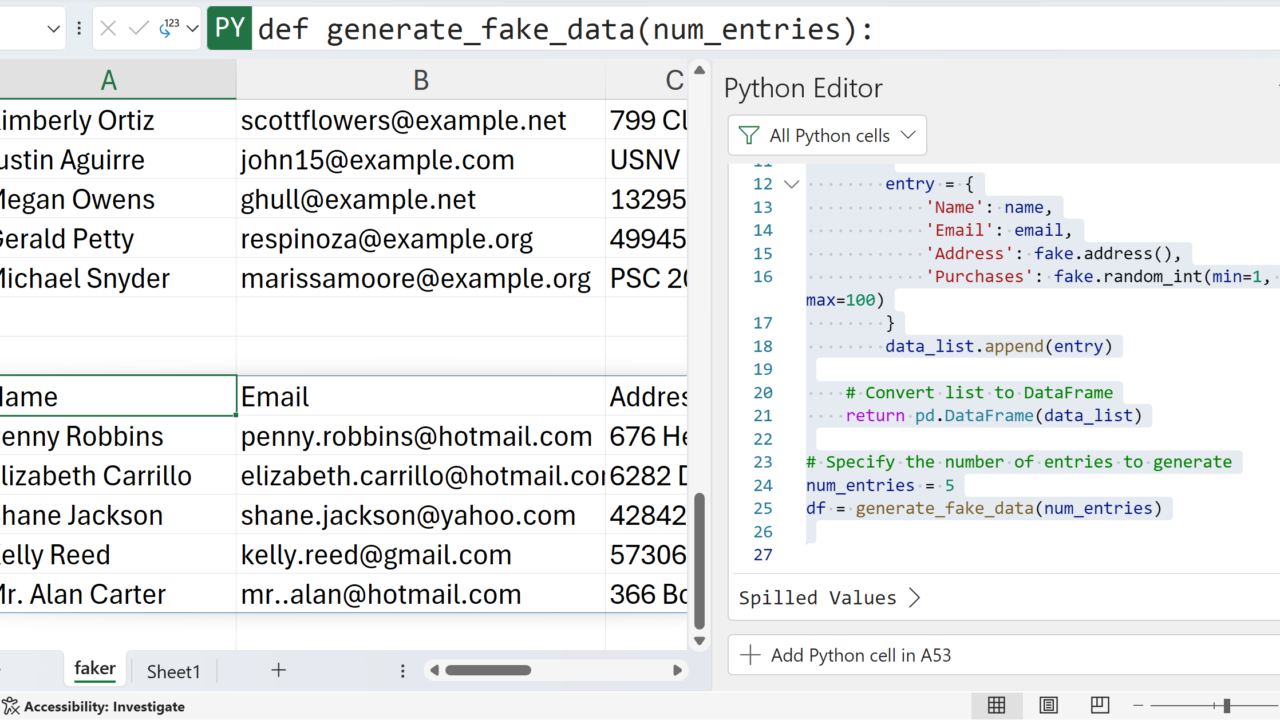
Task: Collapse code block at line 12
Action: coord(791,184)
